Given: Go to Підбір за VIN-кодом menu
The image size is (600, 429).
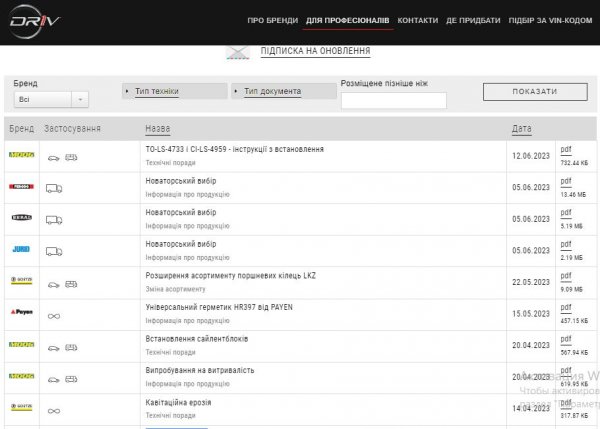Looking at the screenshot, I should tap(550, 21).
